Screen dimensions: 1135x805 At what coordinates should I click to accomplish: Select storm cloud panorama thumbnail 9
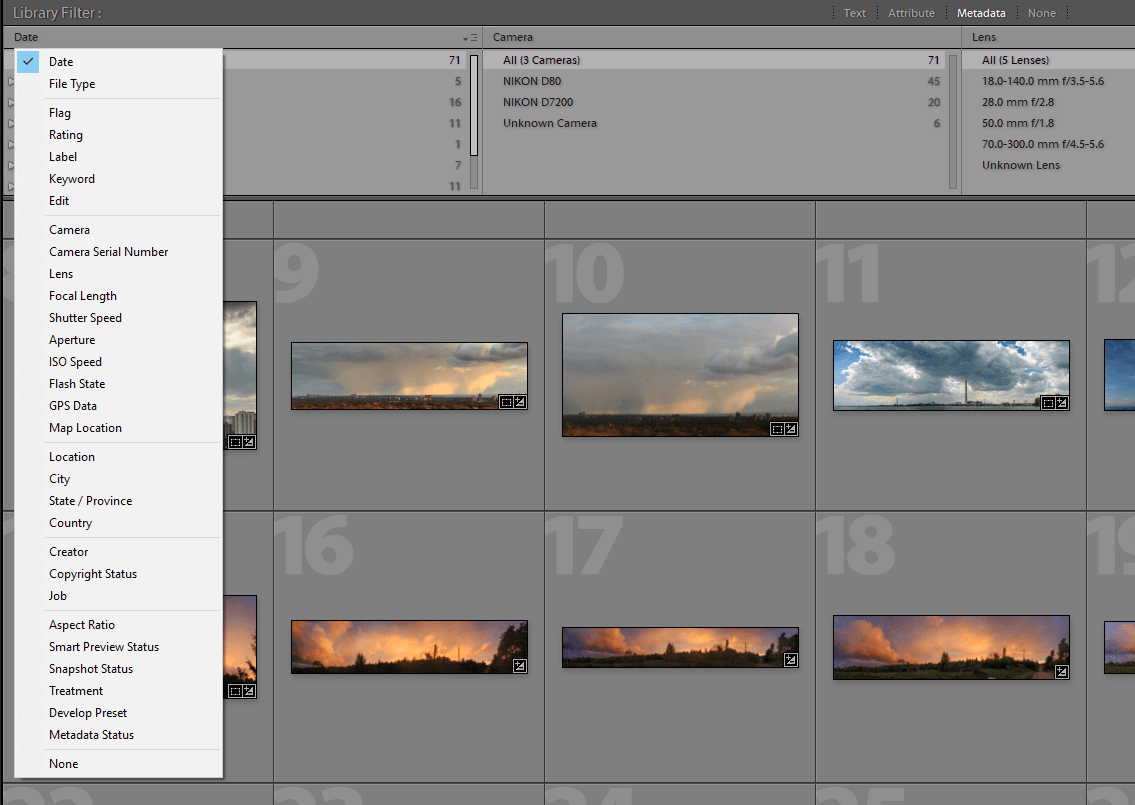(409, 376)
